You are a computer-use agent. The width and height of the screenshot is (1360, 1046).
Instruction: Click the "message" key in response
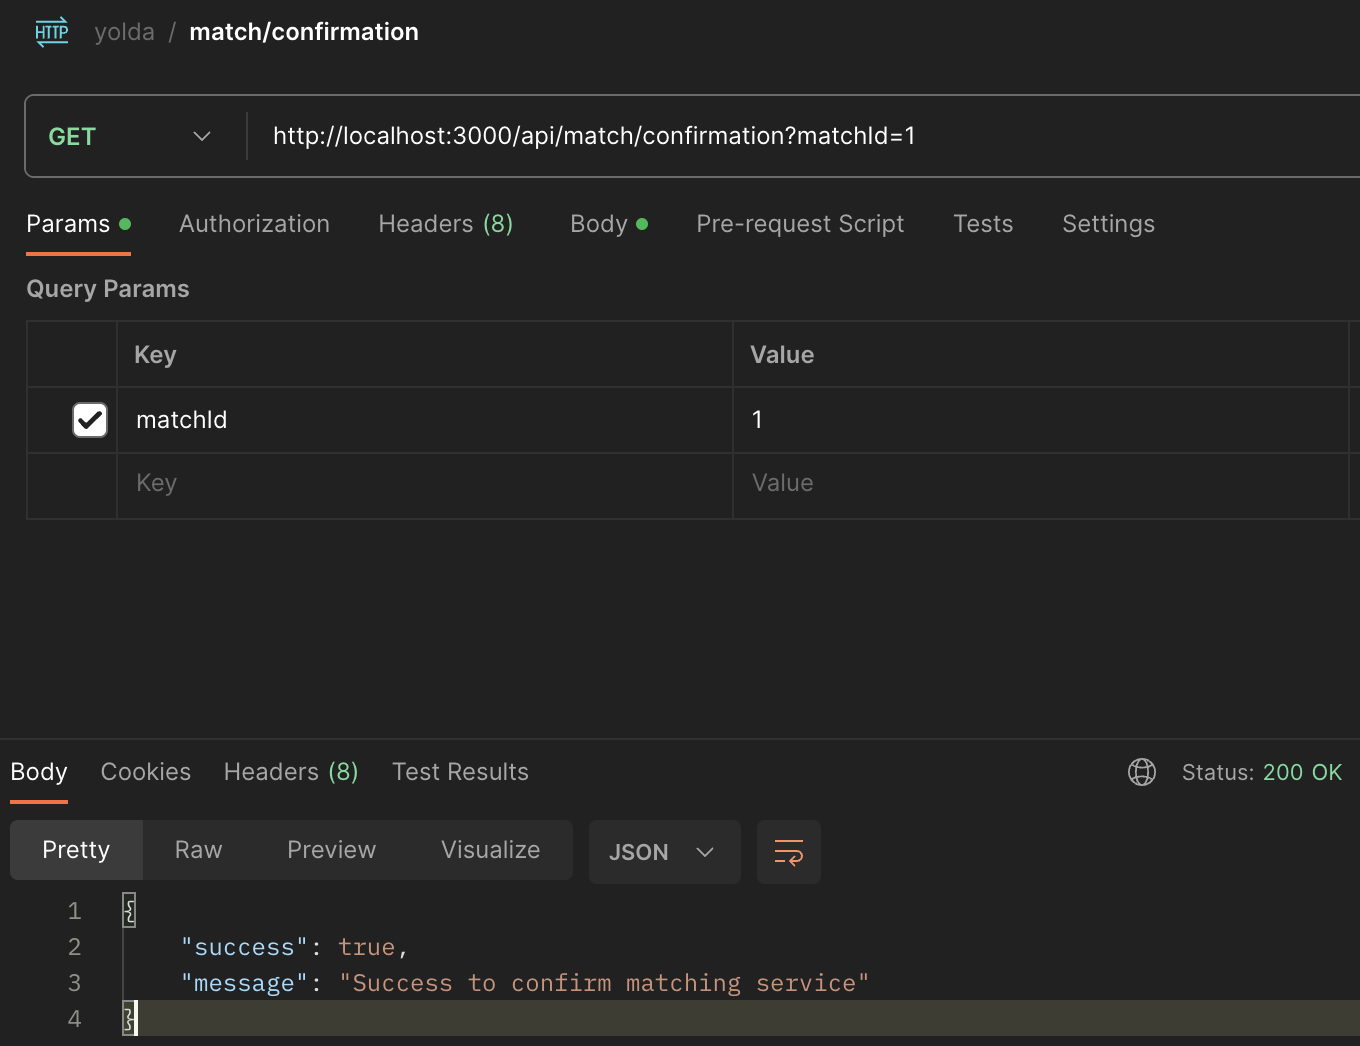[x=244, y=983]
